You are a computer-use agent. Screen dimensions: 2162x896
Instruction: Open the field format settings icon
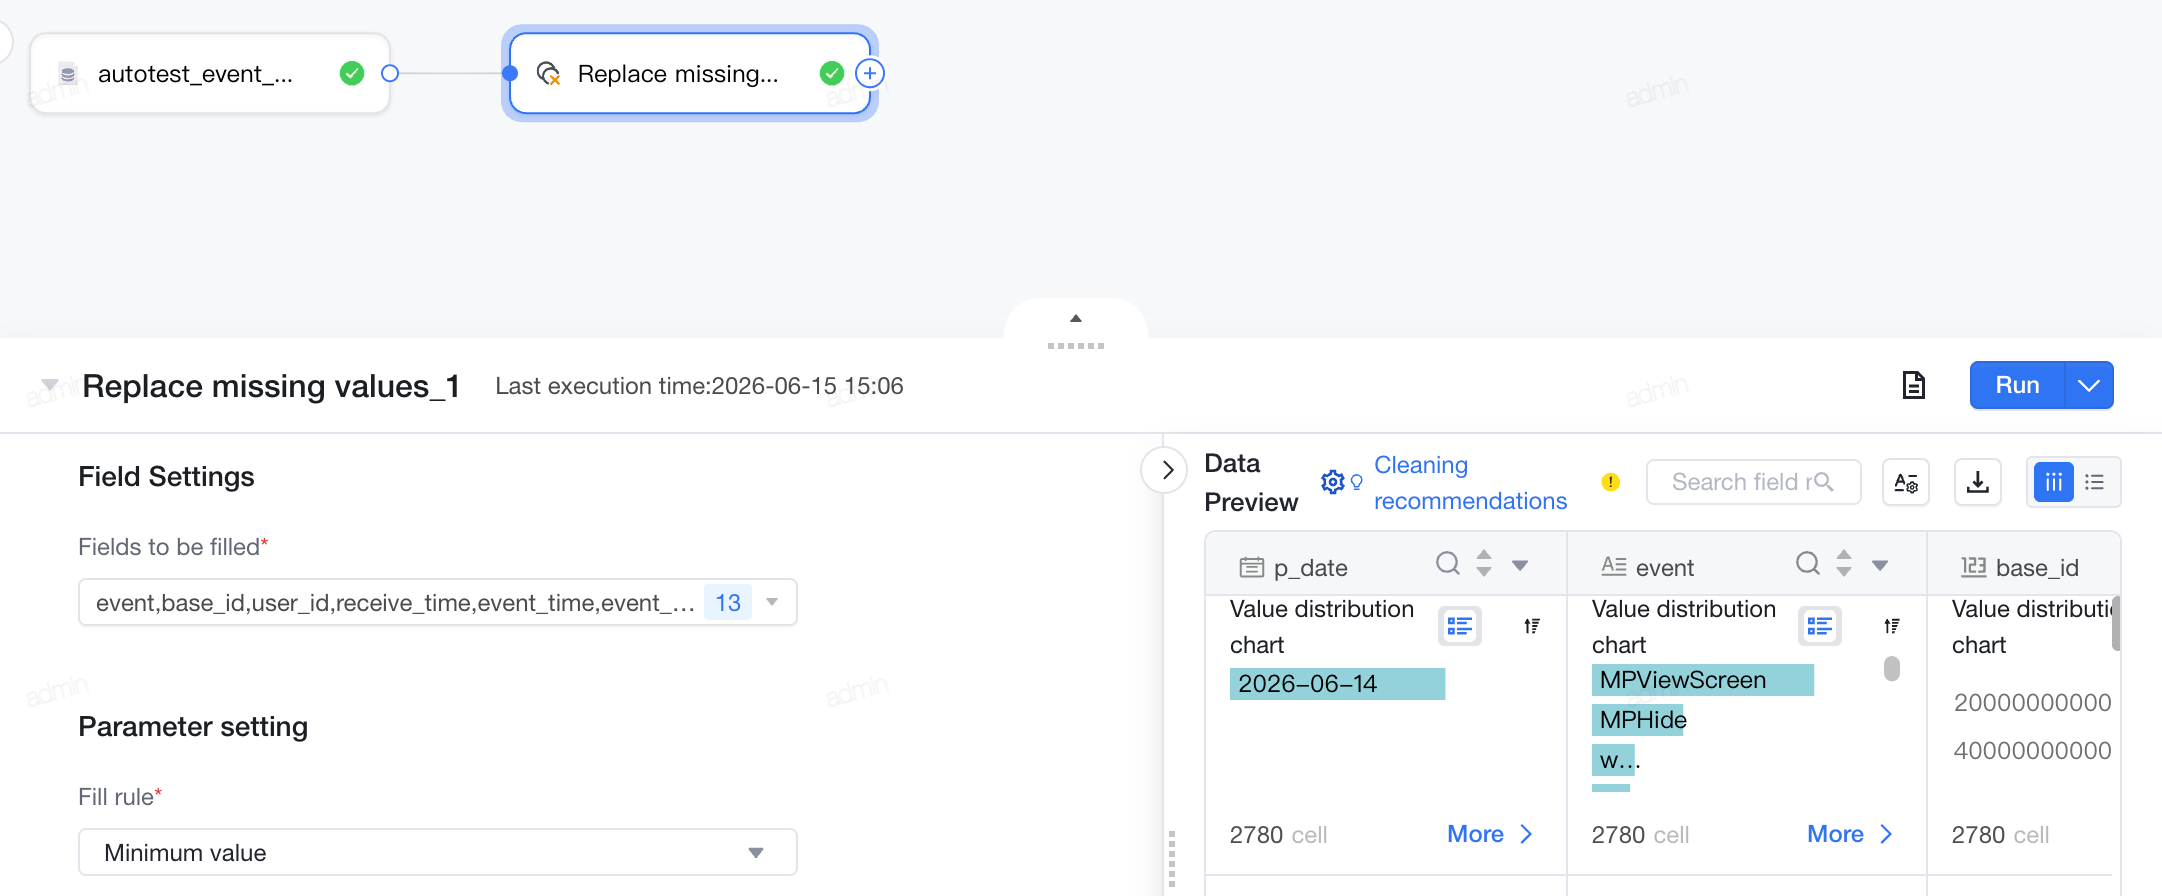[x=1905, y=482]
